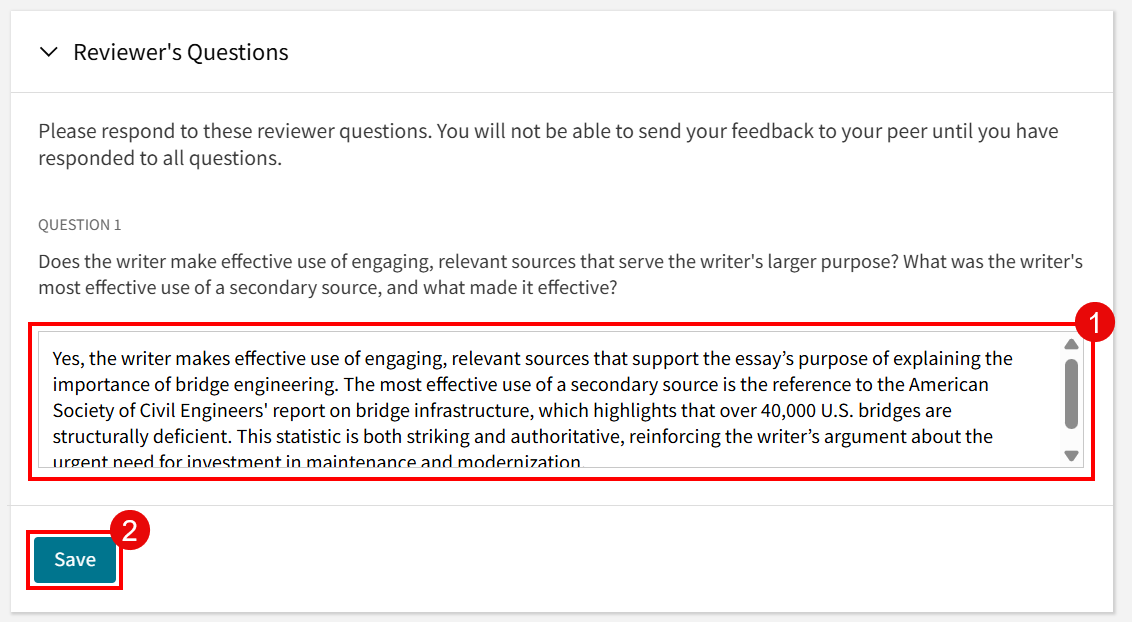Viewport: 1132px width, 622px height.
Task: Select the chevron beside Reviewer's Questions
Action: [x=48, y=52]
